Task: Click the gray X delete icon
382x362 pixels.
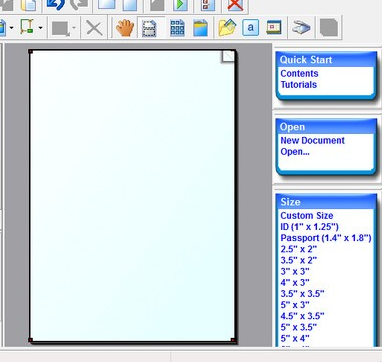Action: point(94,28)
